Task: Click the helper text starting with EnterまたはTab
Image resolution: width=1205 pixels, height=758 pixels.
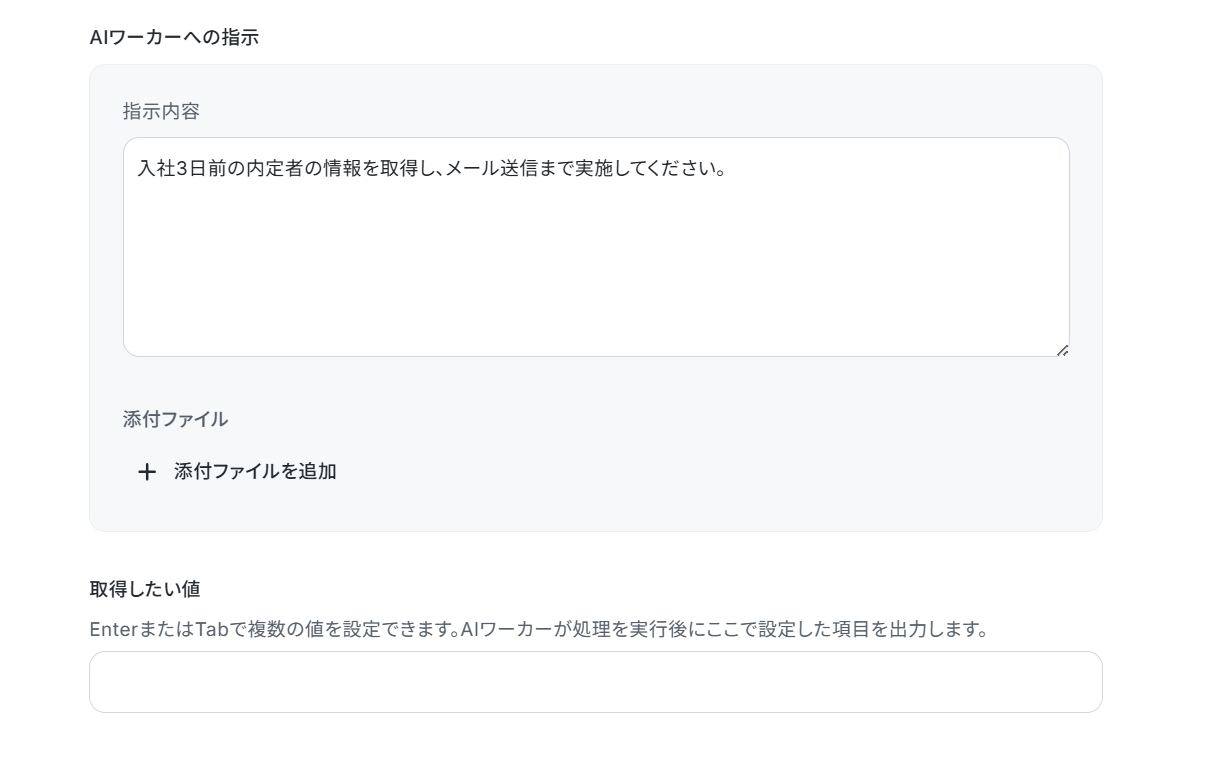Action: click(x=539, y=630)
